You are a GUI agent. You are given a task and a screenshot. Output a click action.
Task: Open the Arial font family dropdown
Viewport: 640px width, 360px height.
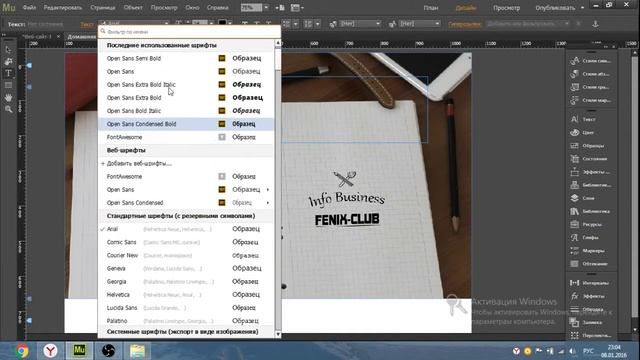166,24
